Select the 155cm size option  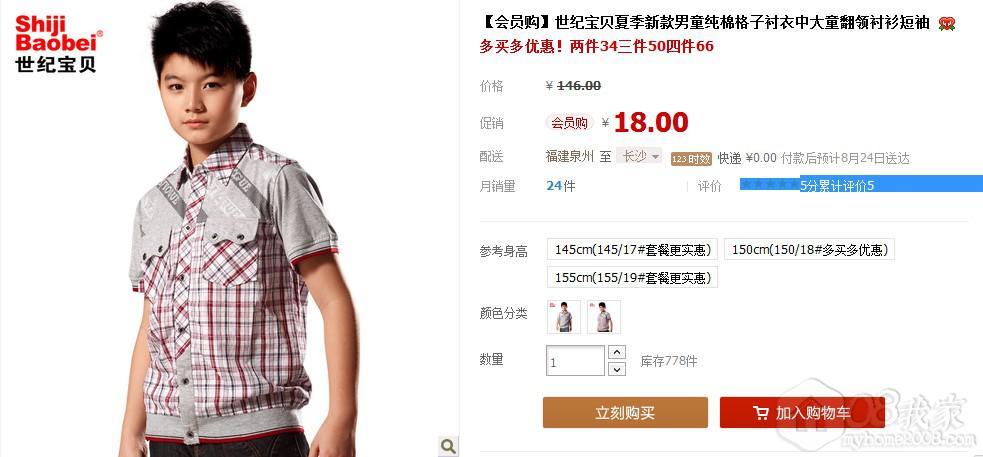pos(633,277)
